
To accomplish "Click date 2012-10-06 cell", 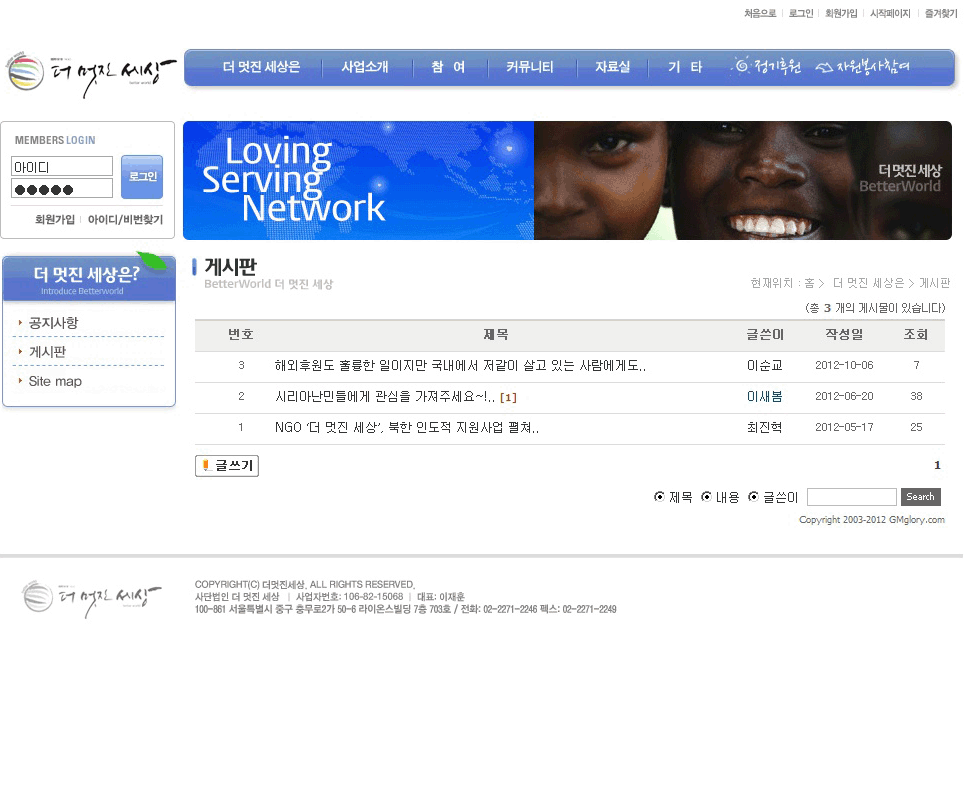I will (x=844, y=365).
